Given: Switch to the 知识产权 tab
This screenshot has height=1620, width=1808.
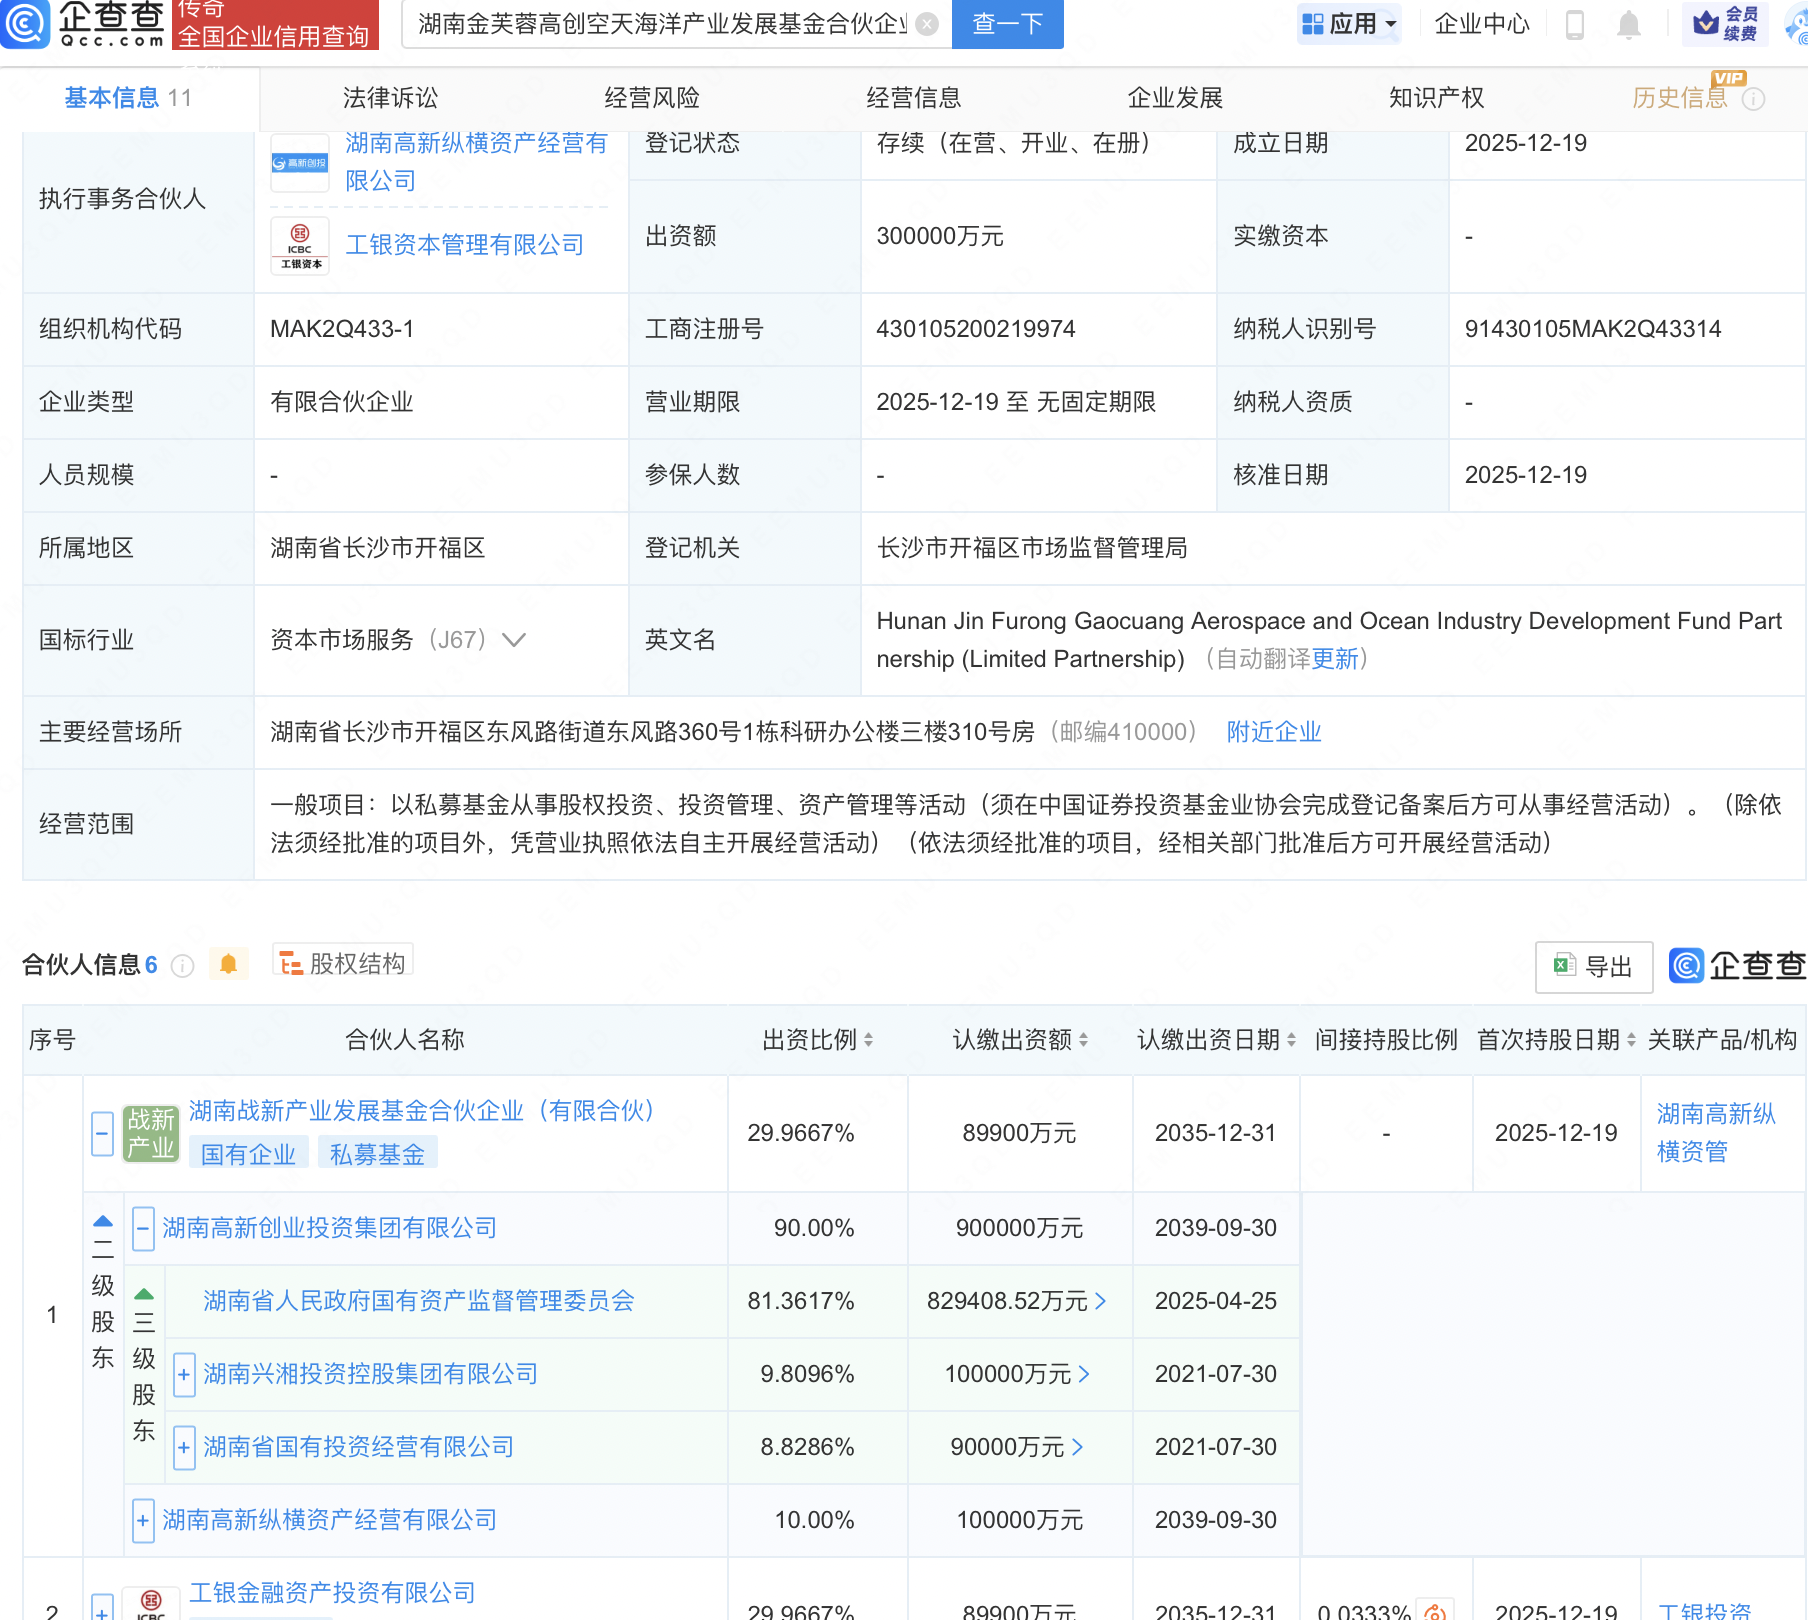Looking at the screenshot, I should 1436,98.
